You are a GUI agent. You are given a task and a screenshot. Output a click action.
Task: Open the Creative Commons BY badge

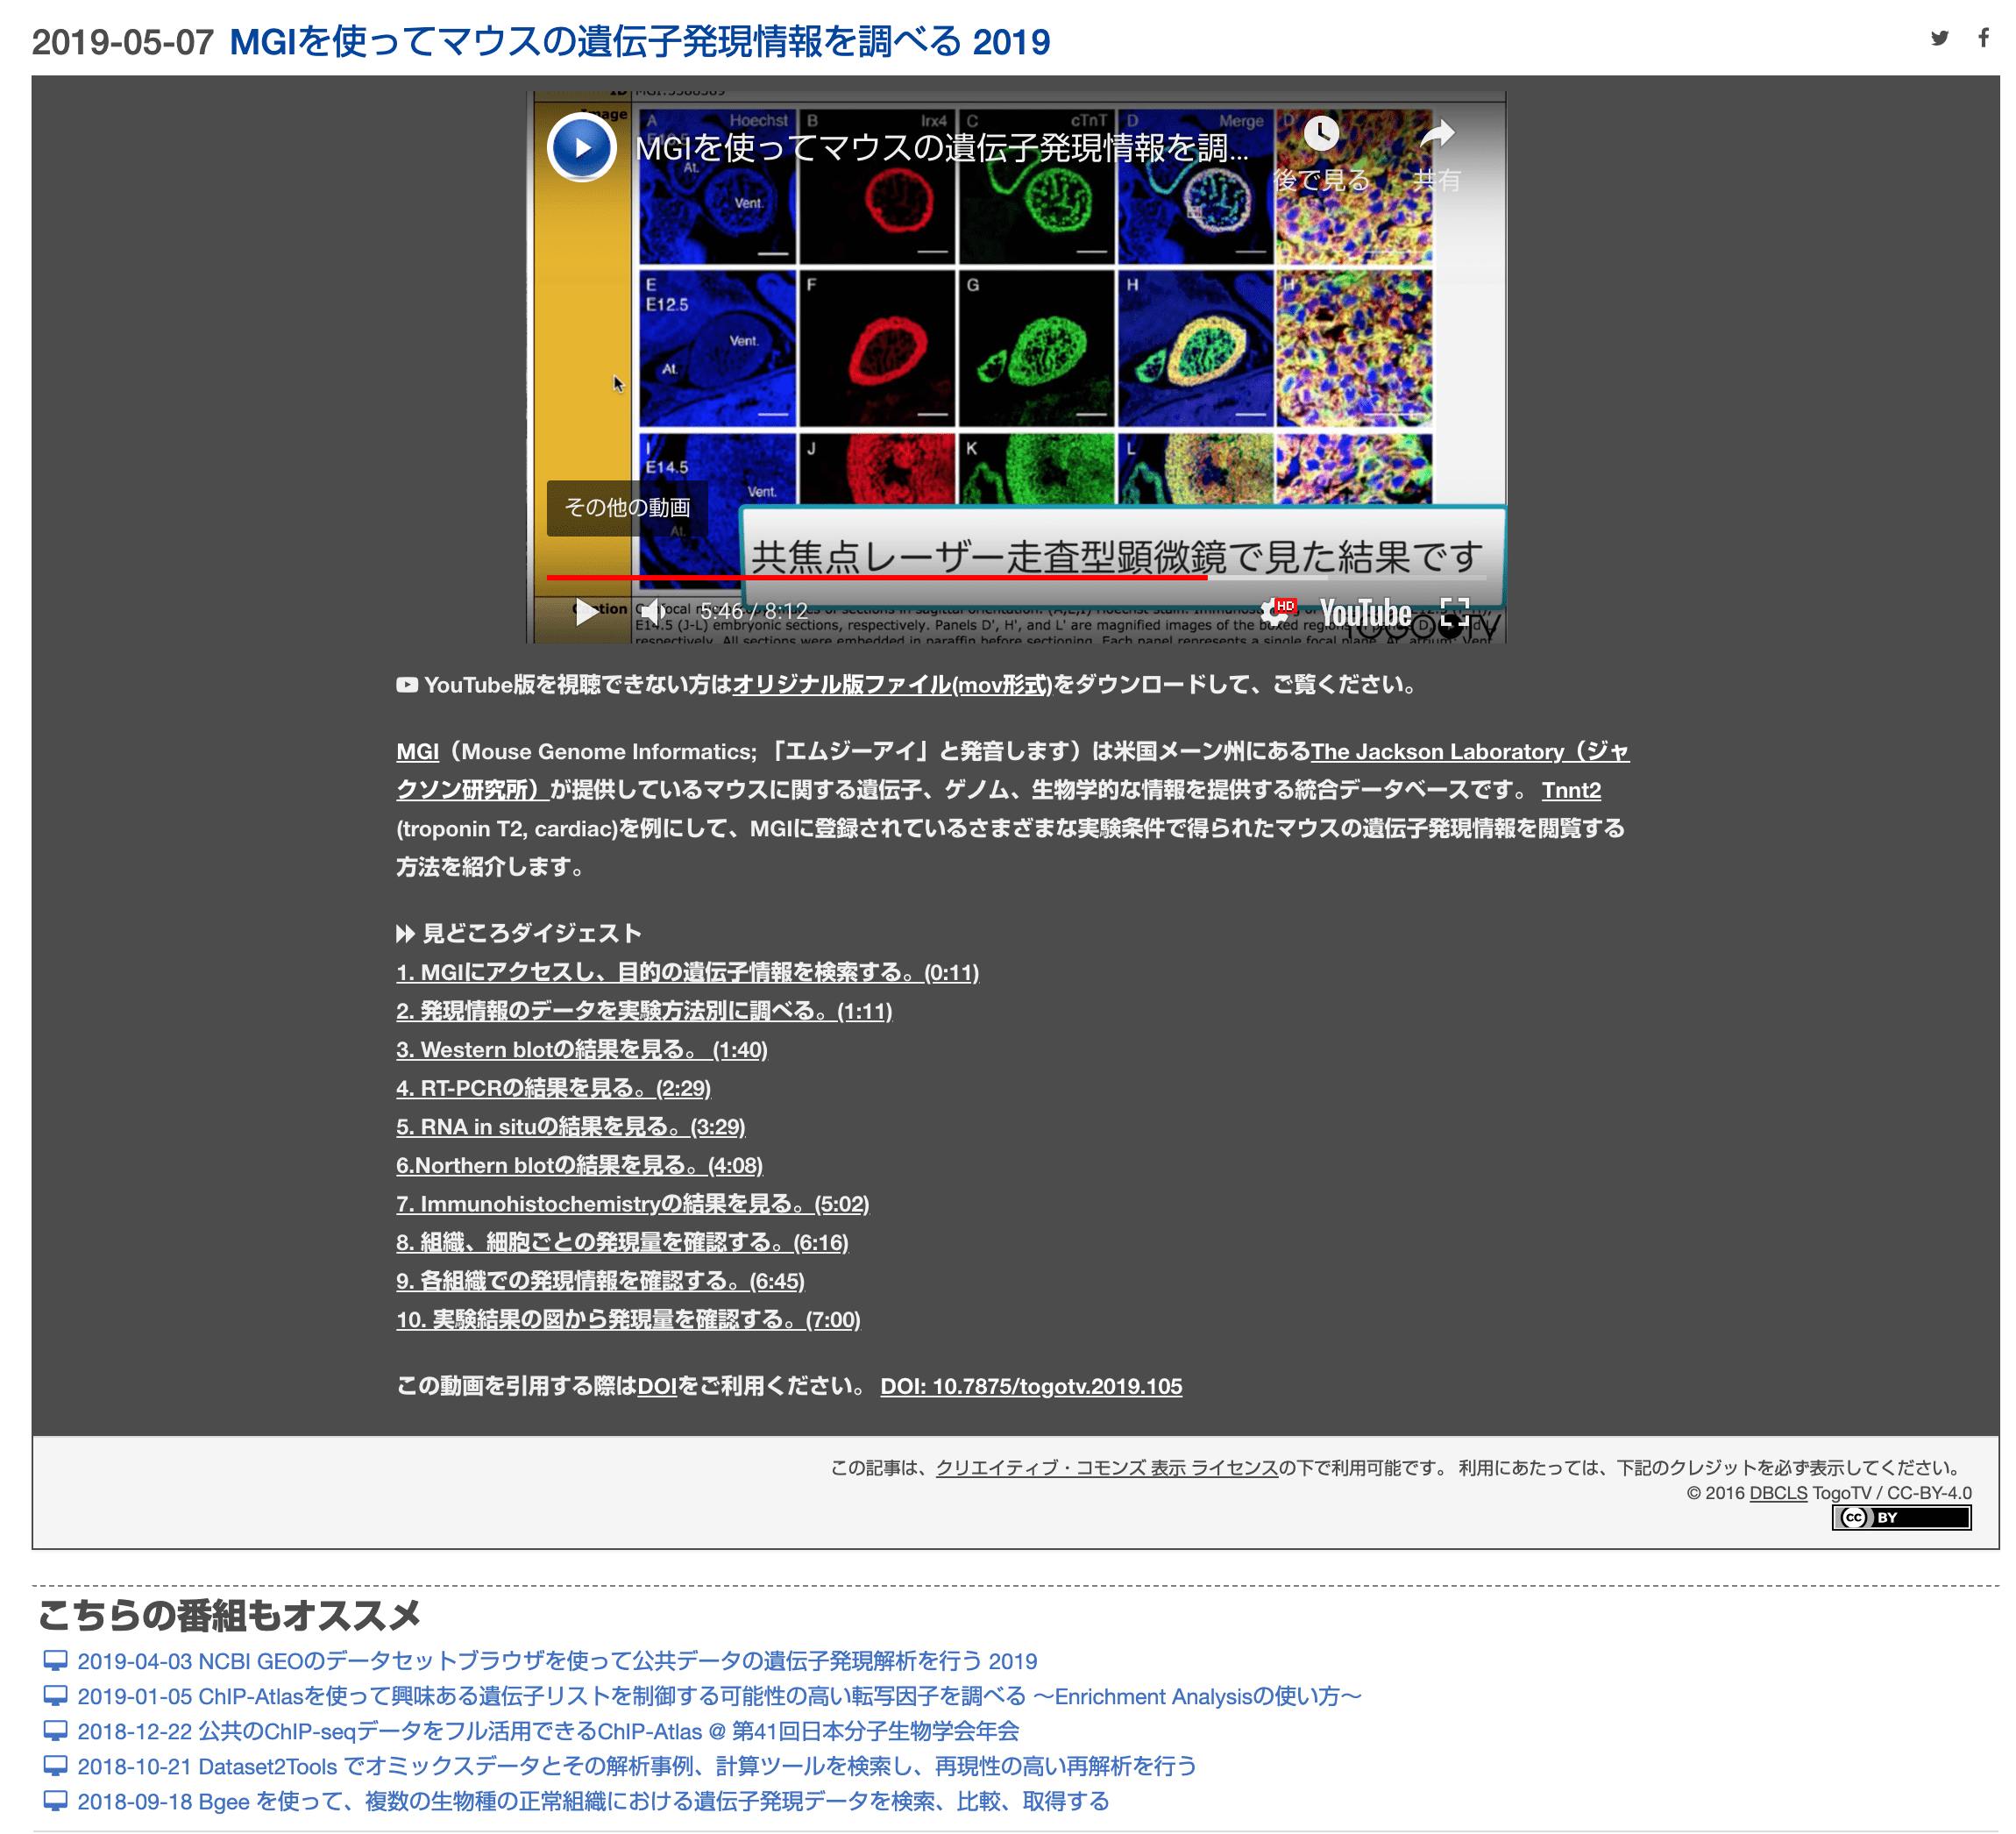[x=1900, y=1518]
